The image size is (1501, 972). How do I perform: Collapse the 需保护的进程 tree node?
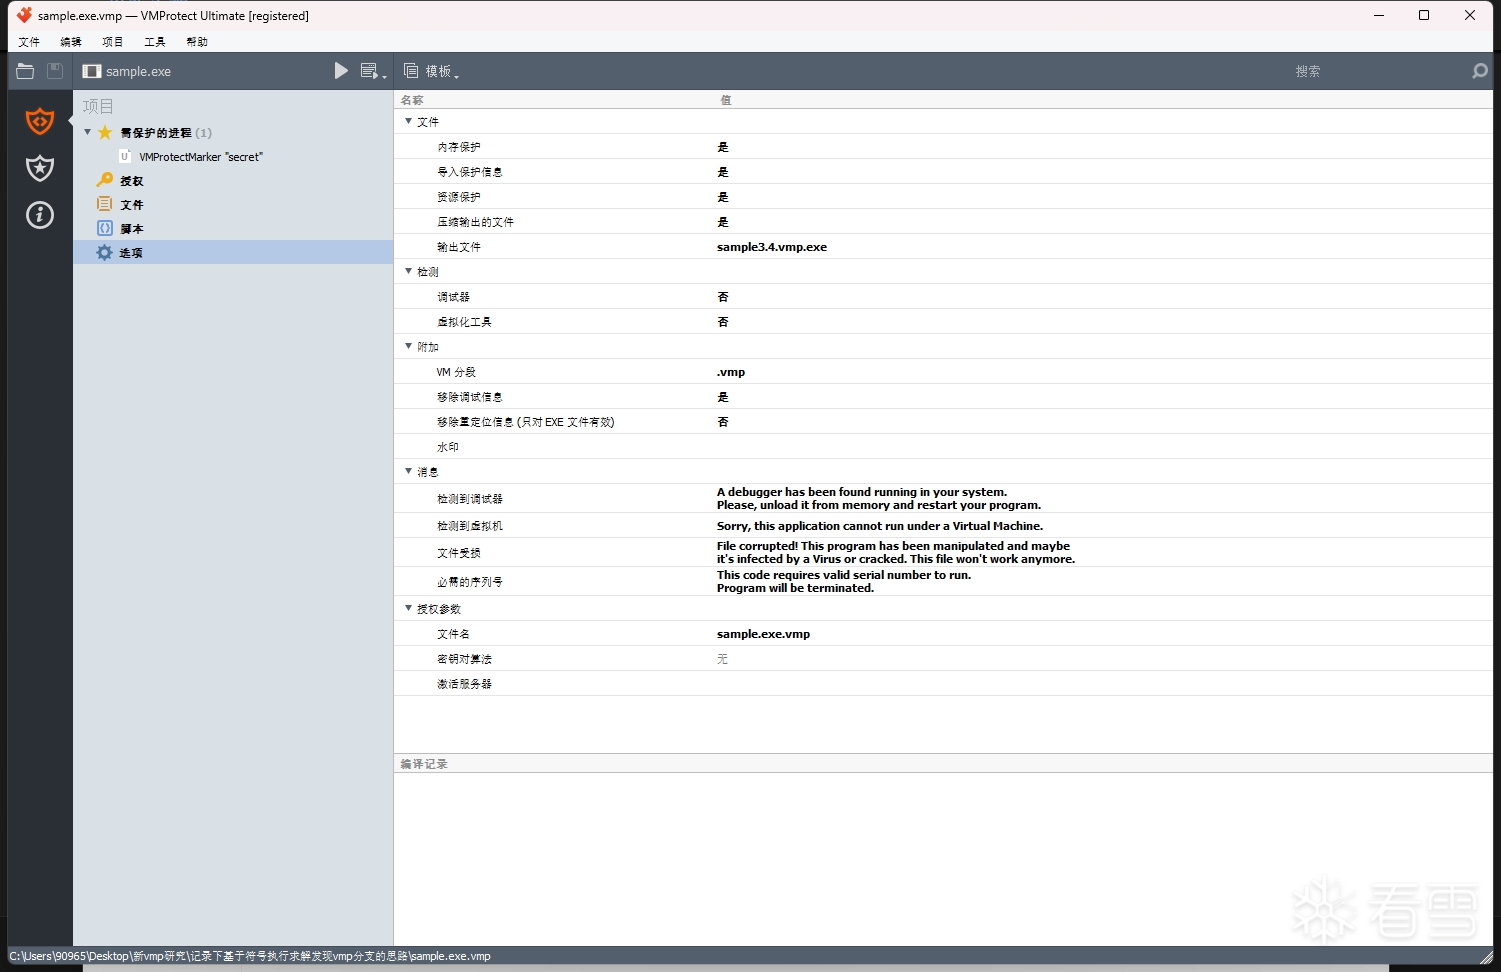(x=88, y=132)
